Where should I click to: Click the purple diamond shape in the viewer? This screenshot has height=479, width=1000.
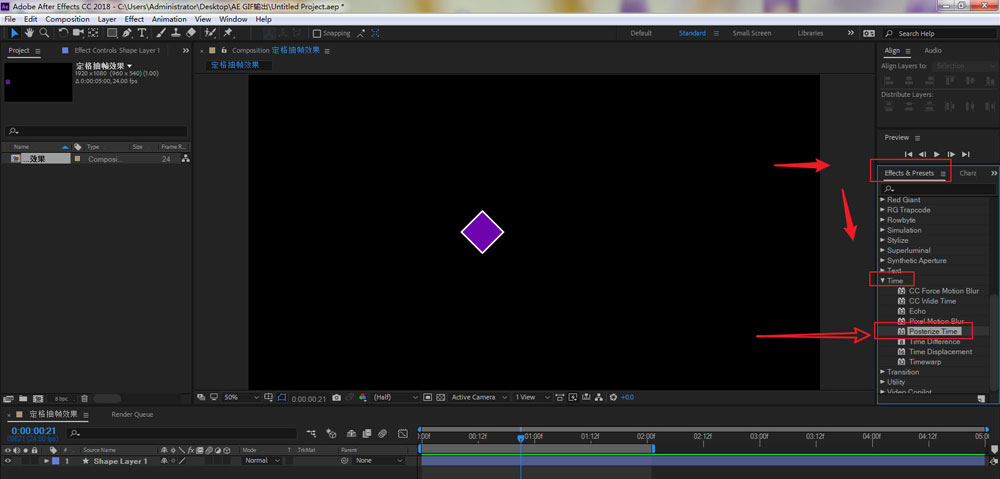482,232
